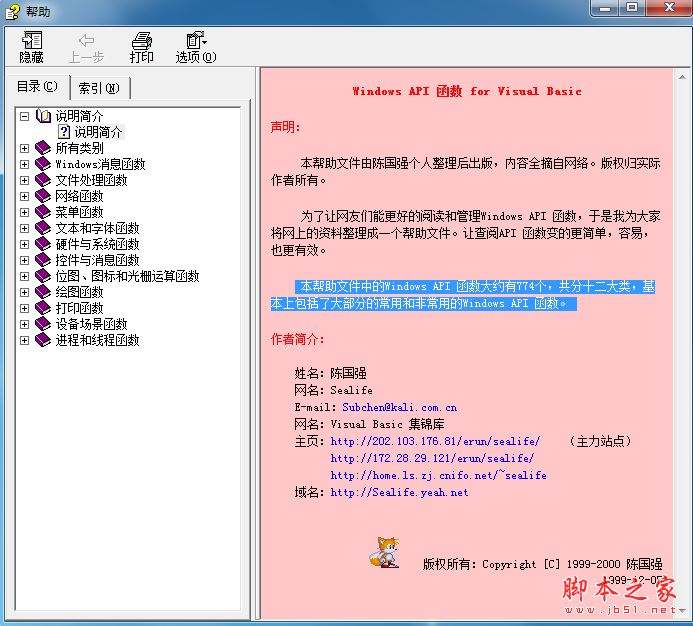The image size is (693, 626).
Task: Open the http://172.28.29.121/erun/sealife/ link
Action: [x=432, y=458]
